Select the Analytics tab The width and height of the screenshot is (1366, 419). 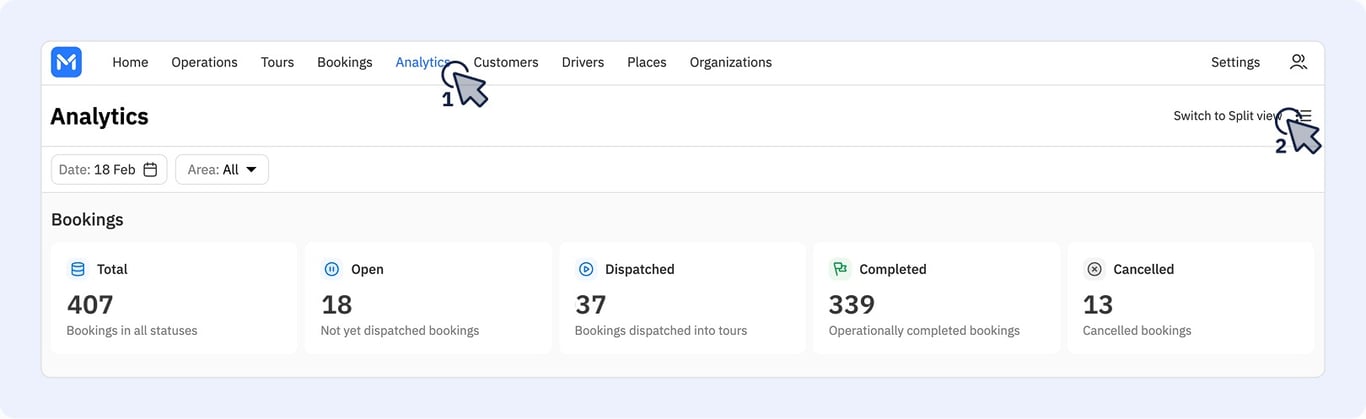point(422,62)
